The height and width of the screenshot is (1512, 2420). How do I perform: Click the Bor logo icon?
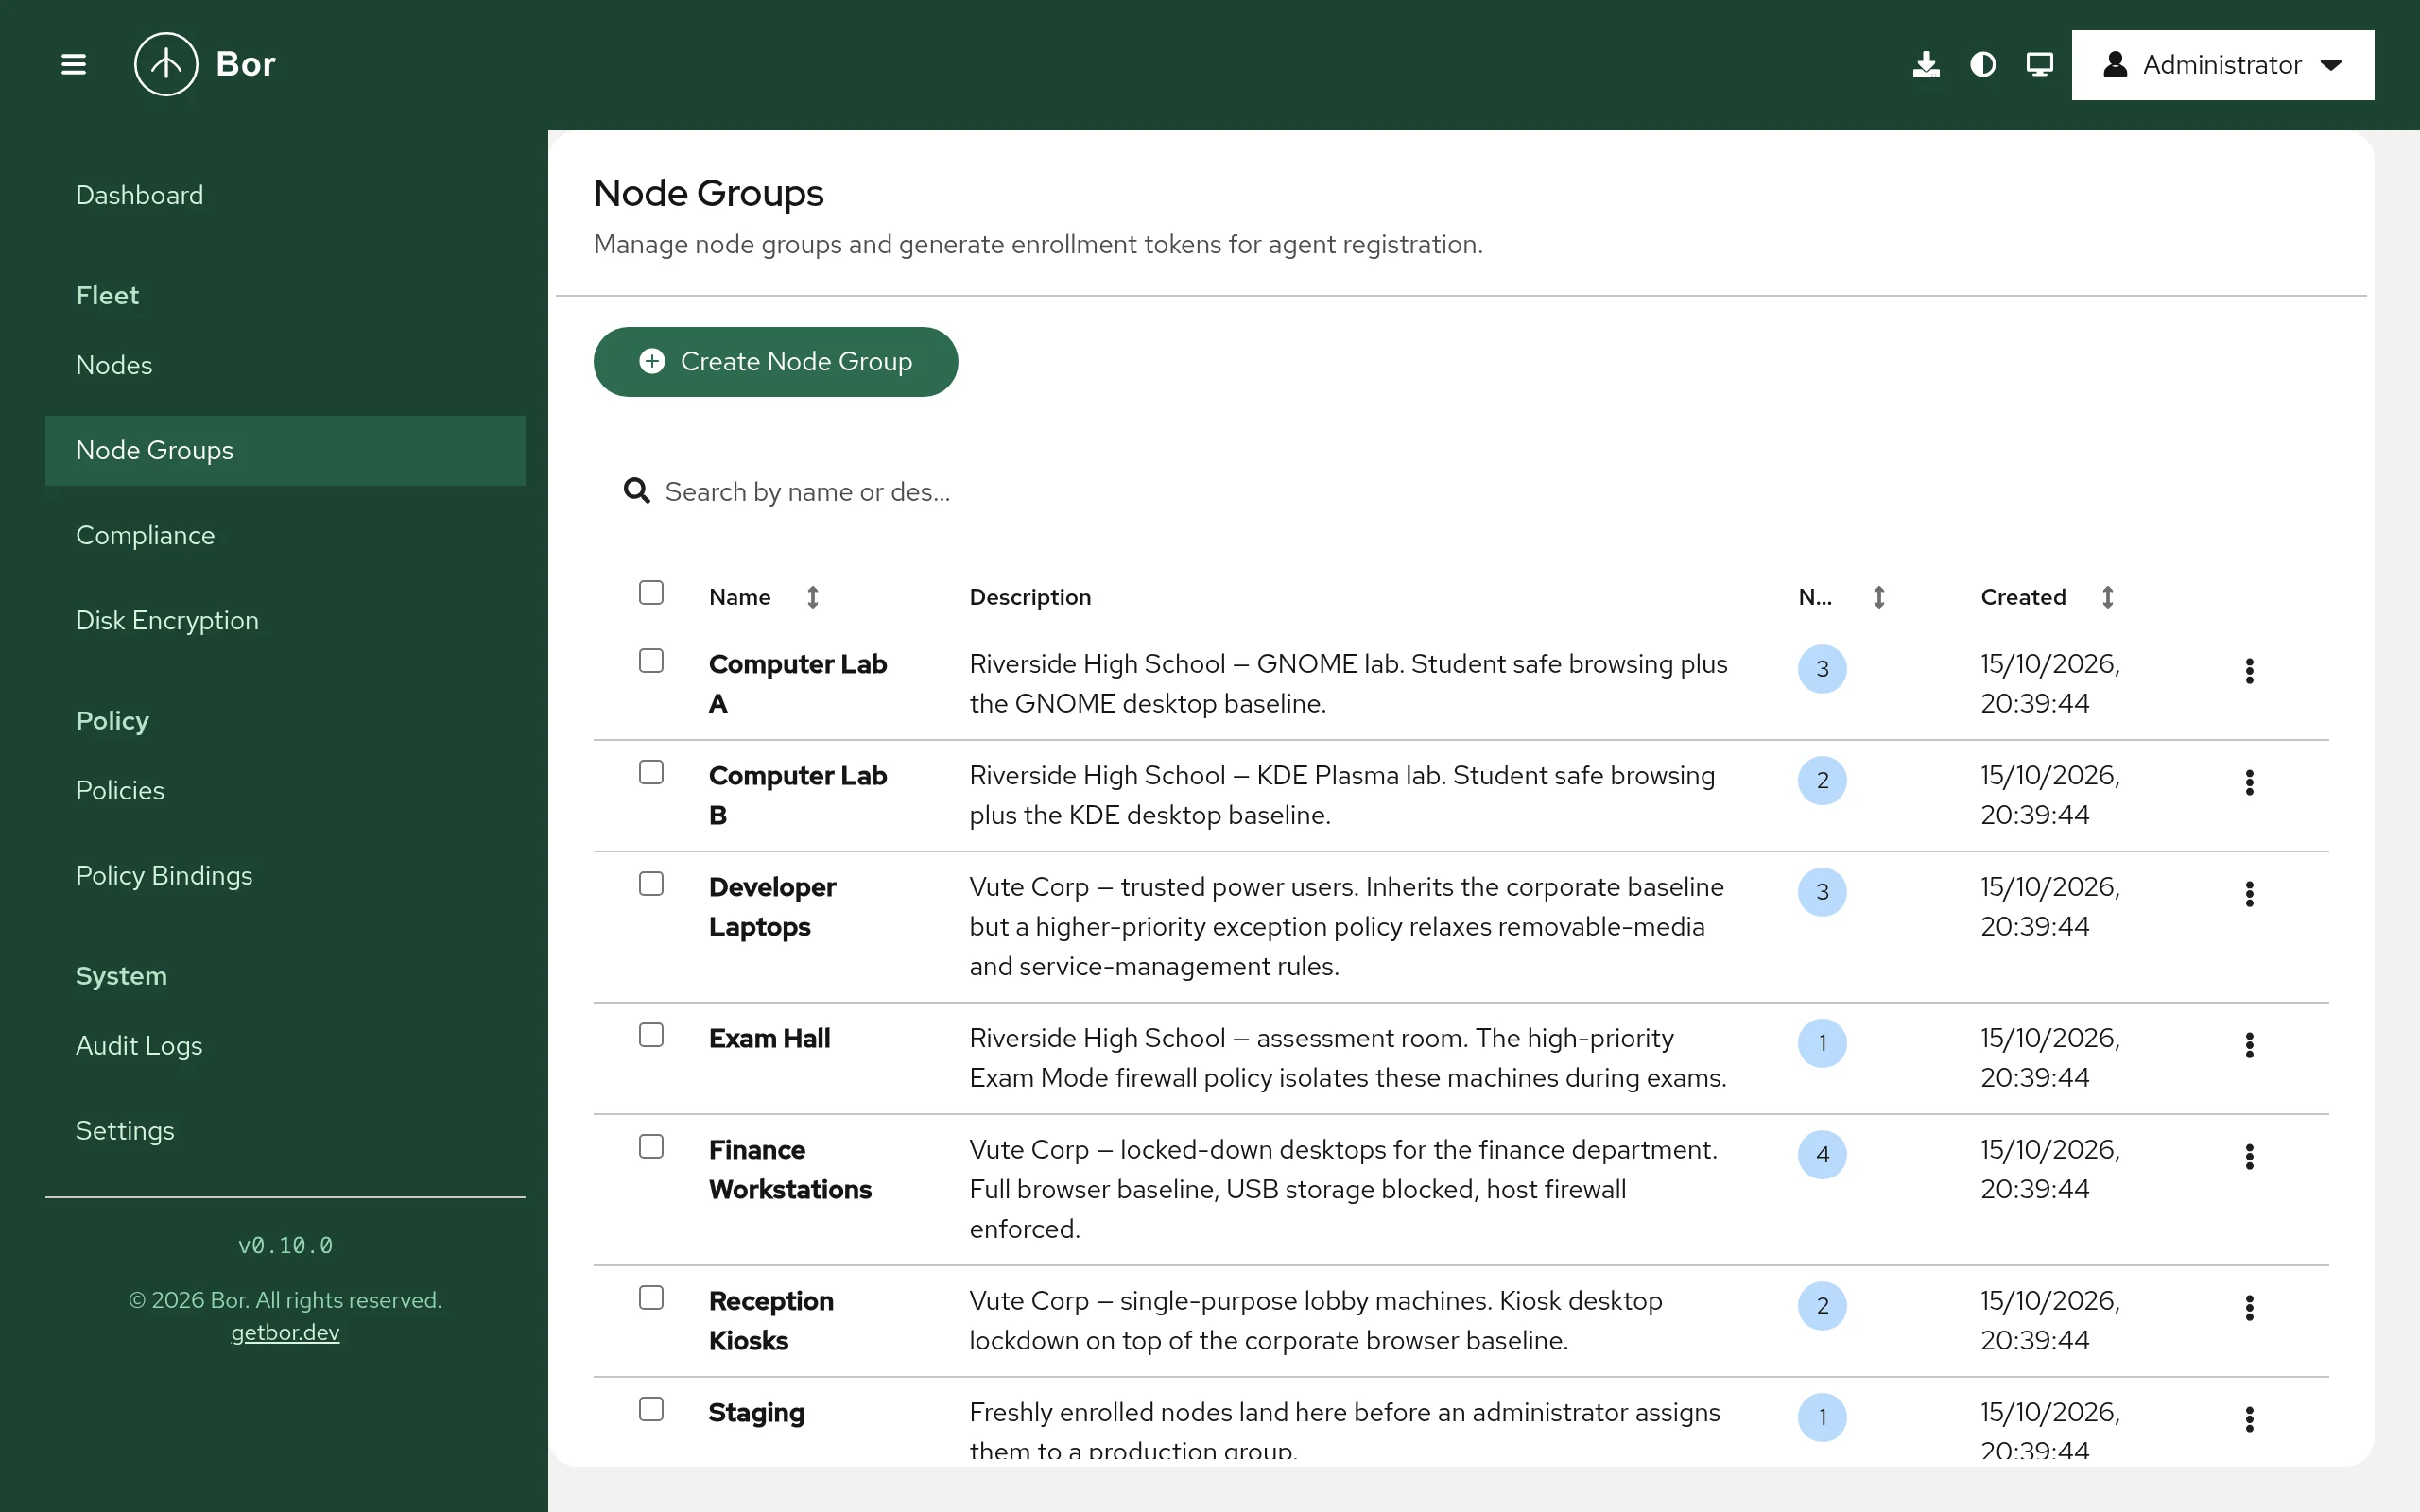point(166,65)
